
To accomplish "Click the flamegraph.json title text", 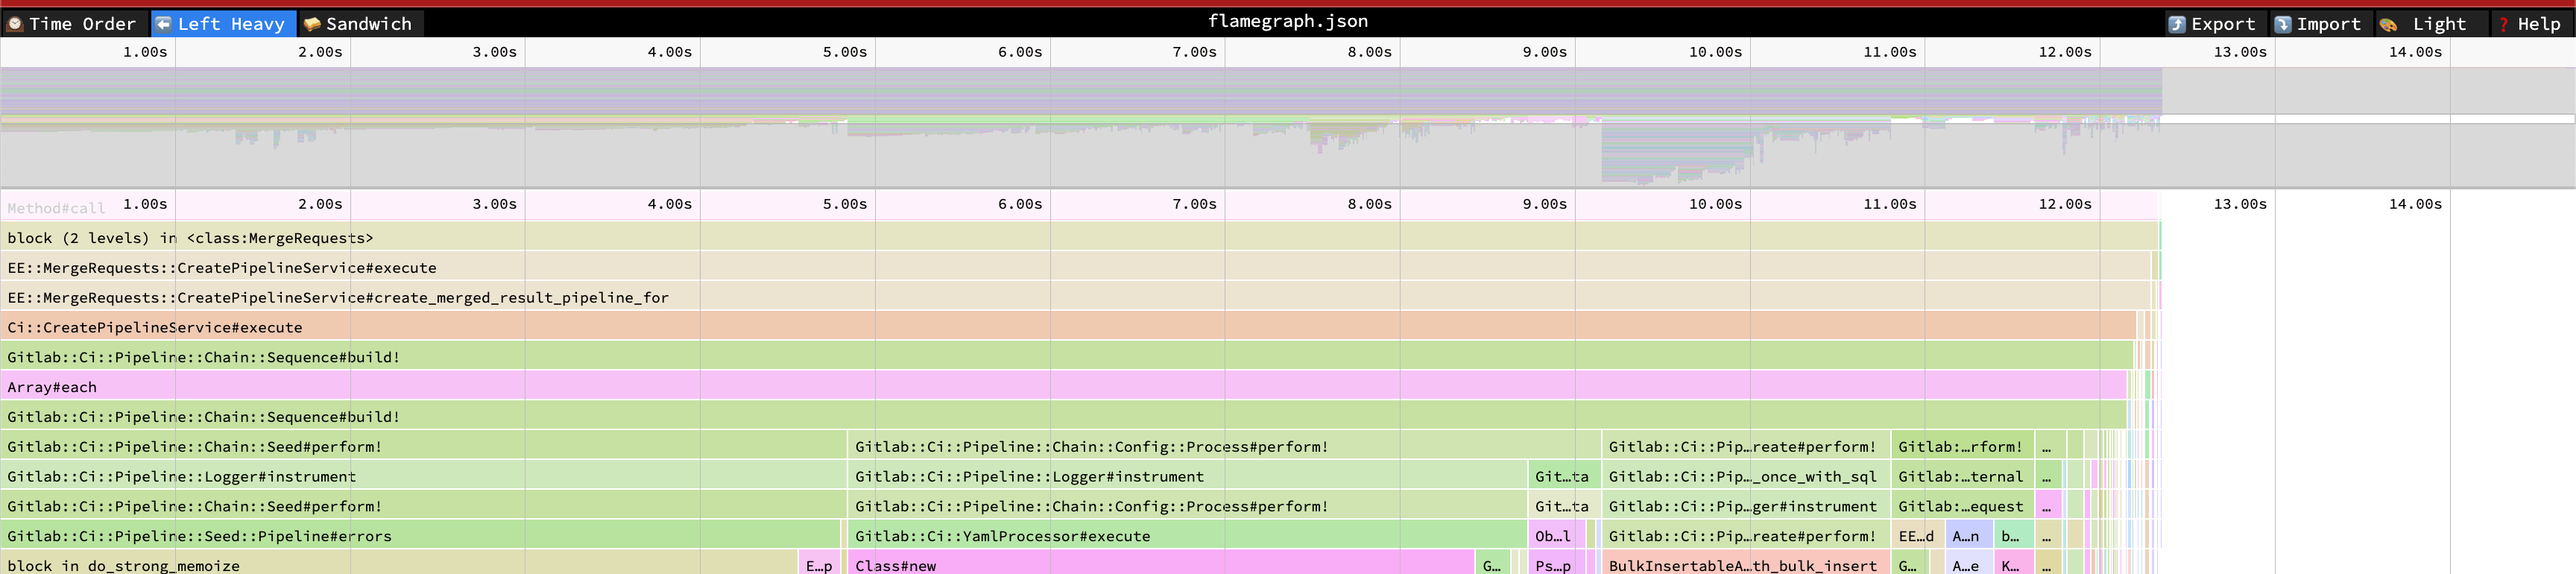I will (1287, 21).
